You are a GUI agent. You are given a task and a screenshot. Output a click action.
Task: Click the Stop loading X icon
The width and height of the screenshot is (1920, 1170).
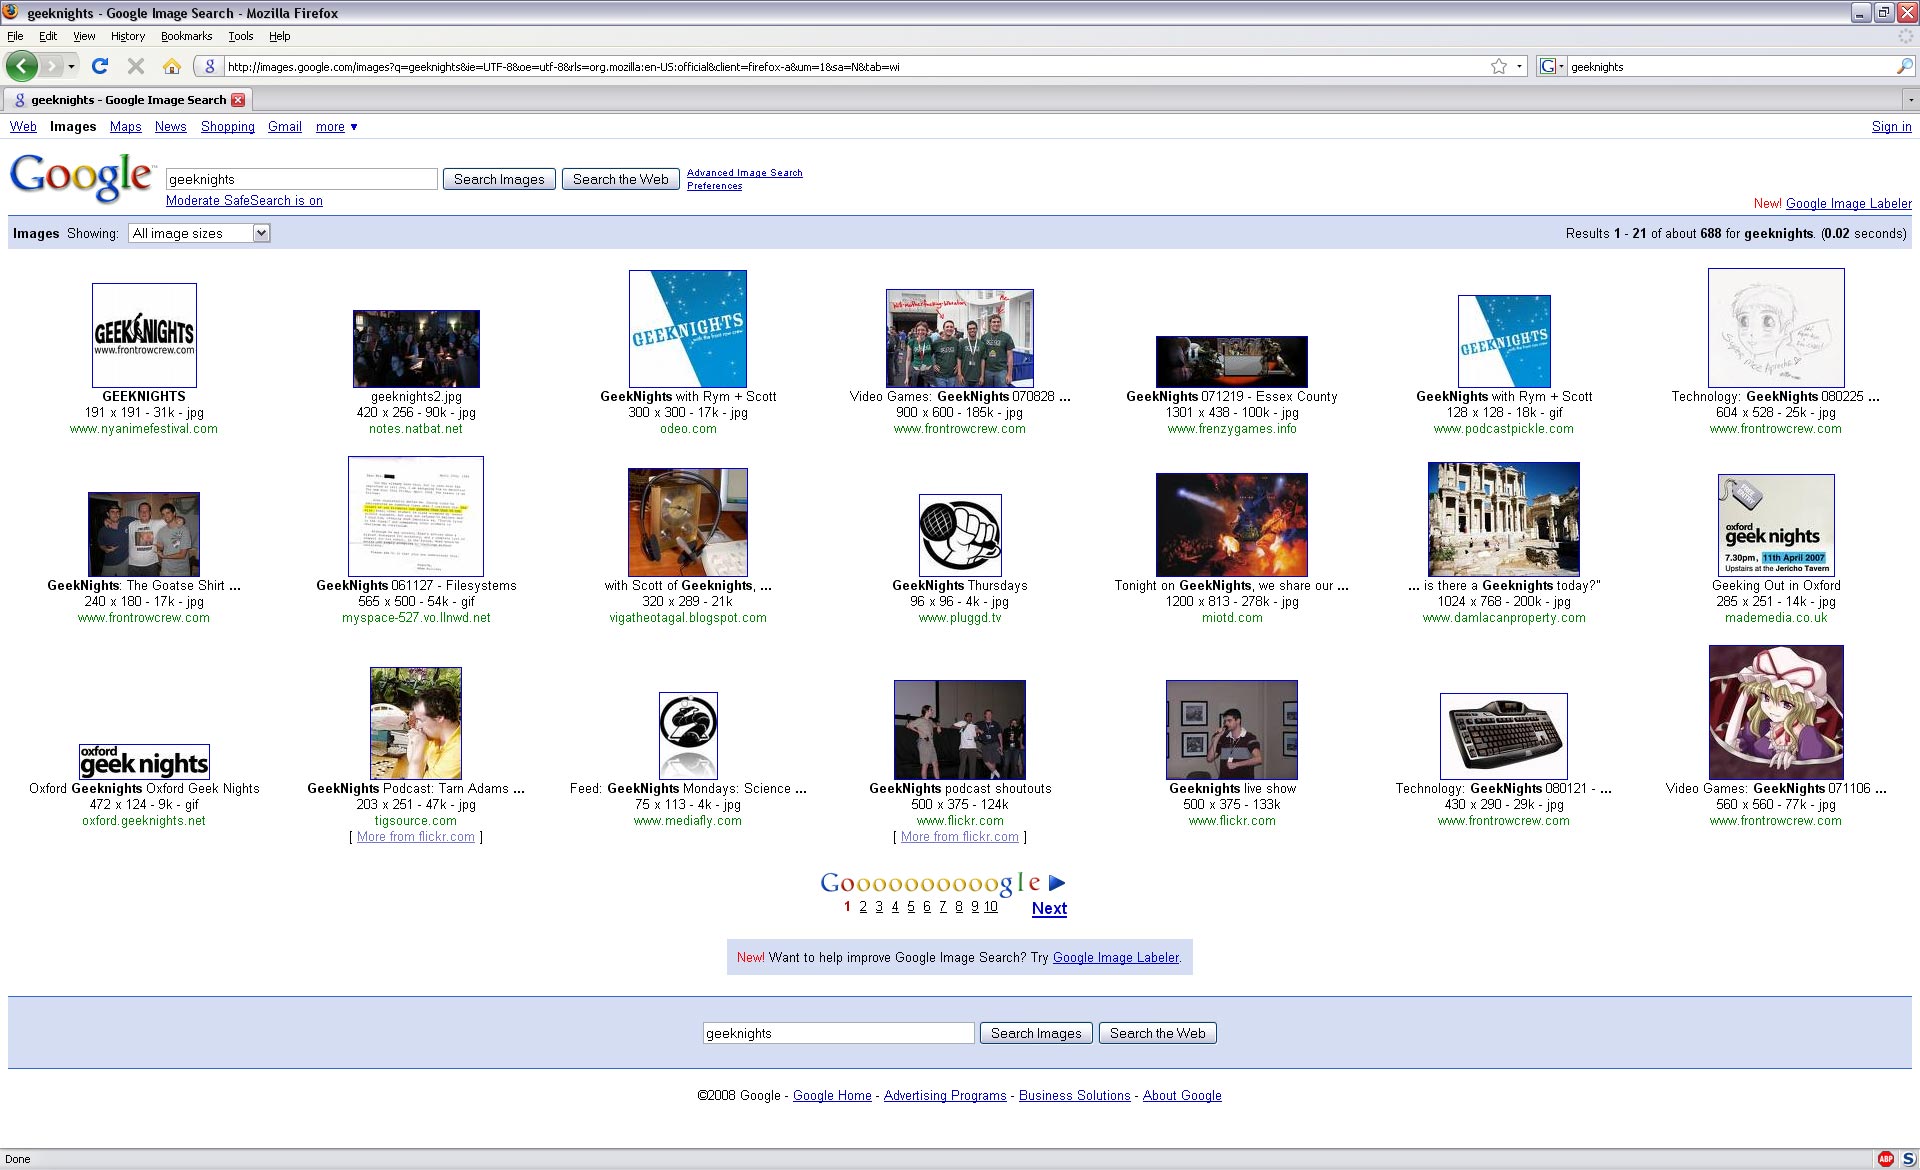(x=136, y=66)
